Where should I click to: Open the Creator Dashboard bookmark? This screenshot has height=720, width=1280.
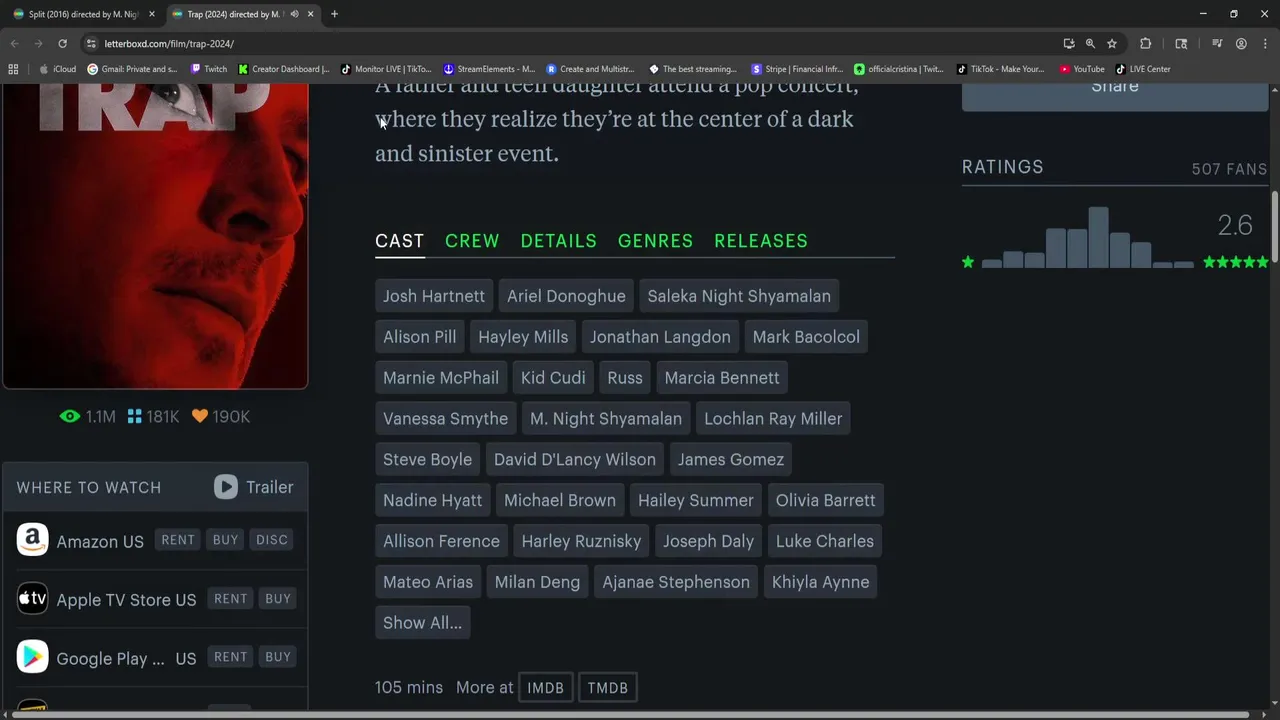283,69
